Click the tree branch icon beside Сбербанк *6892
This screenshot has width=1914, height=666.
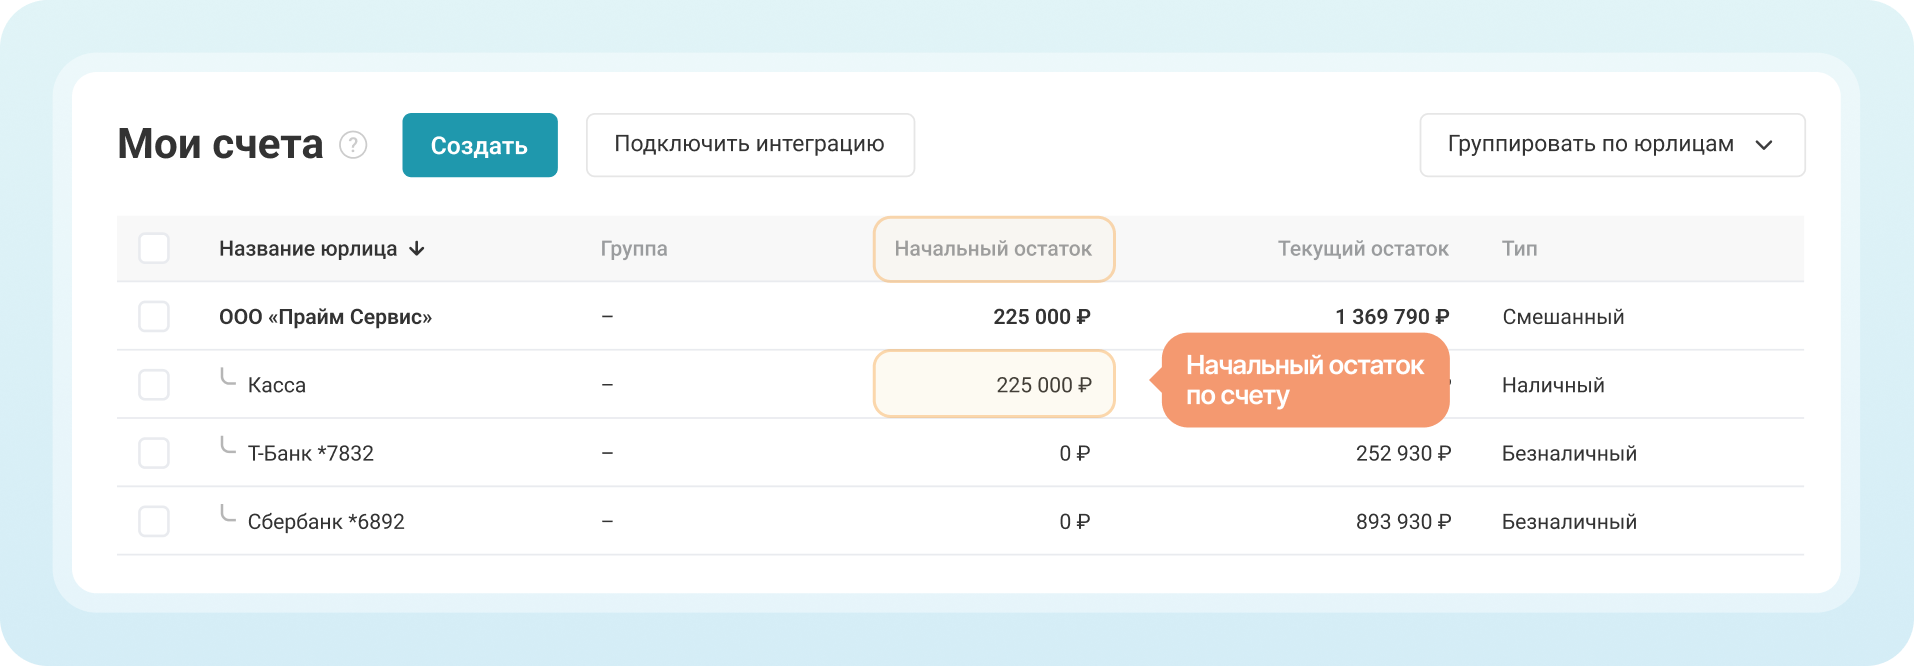click(x=228, y=513)
